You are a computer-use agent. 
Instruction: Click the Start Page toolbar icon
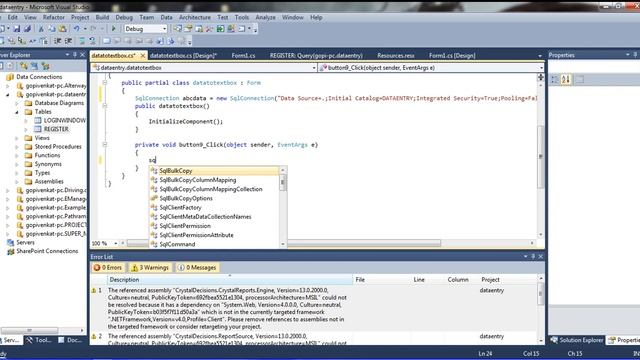tap(220, 29)
